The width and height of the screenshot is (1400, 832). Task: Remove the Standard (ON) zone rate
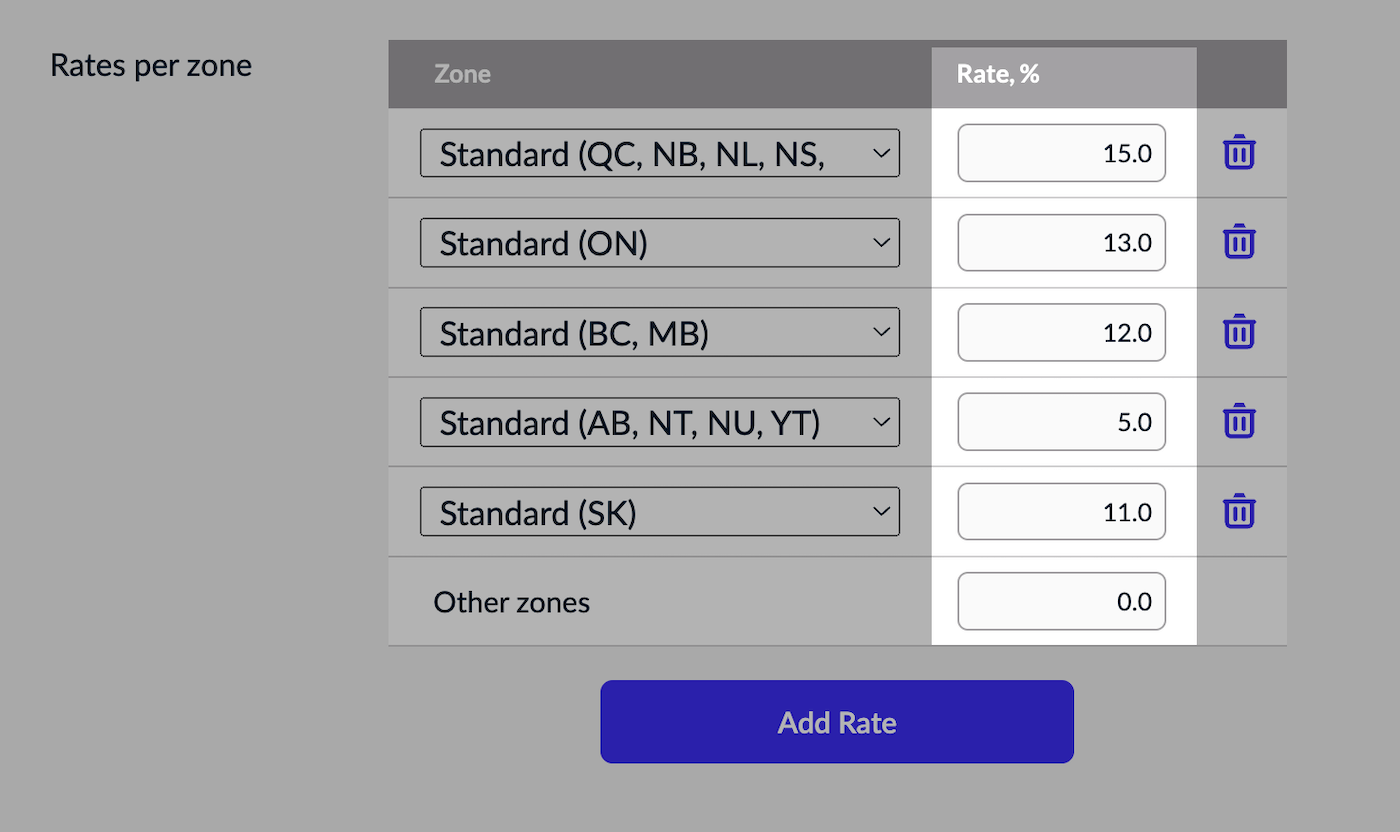coord(1239,242)
